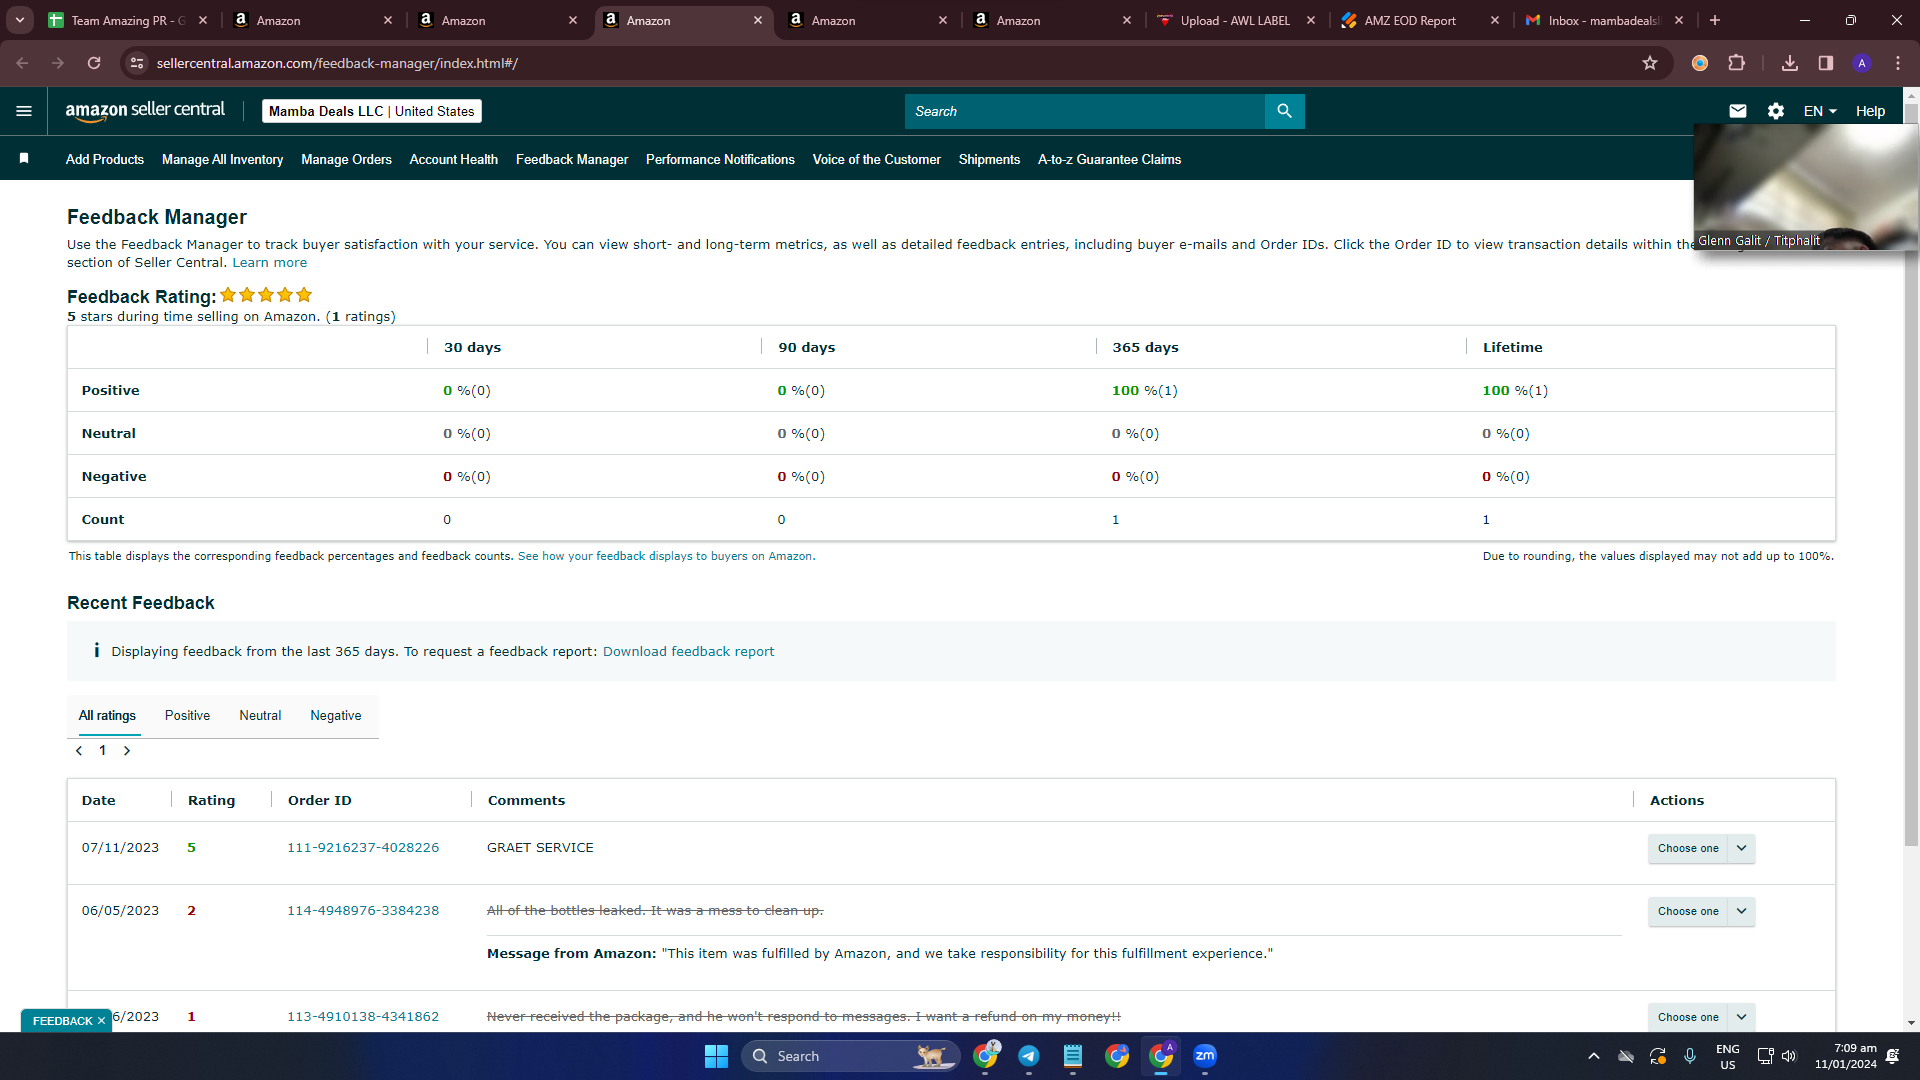Click the taskbar microphone icon
The image size is (1920, 1080).
tap(1690, 1056)
